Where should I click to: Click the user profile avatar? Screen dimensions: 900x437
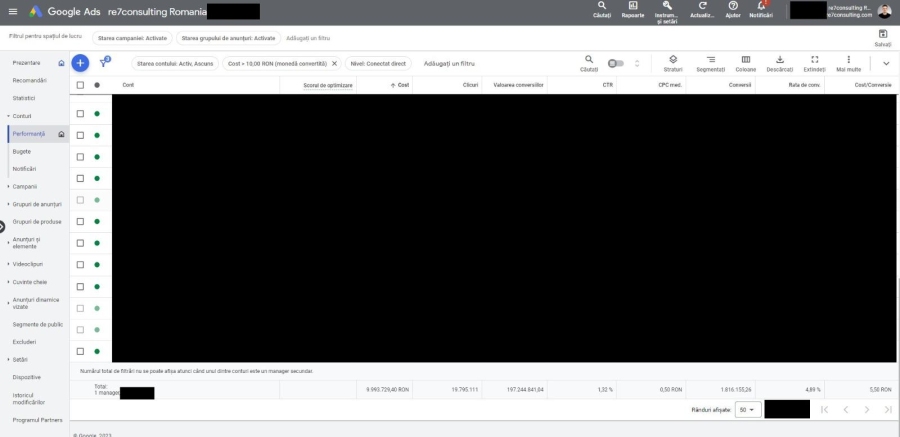click(885, 11)
